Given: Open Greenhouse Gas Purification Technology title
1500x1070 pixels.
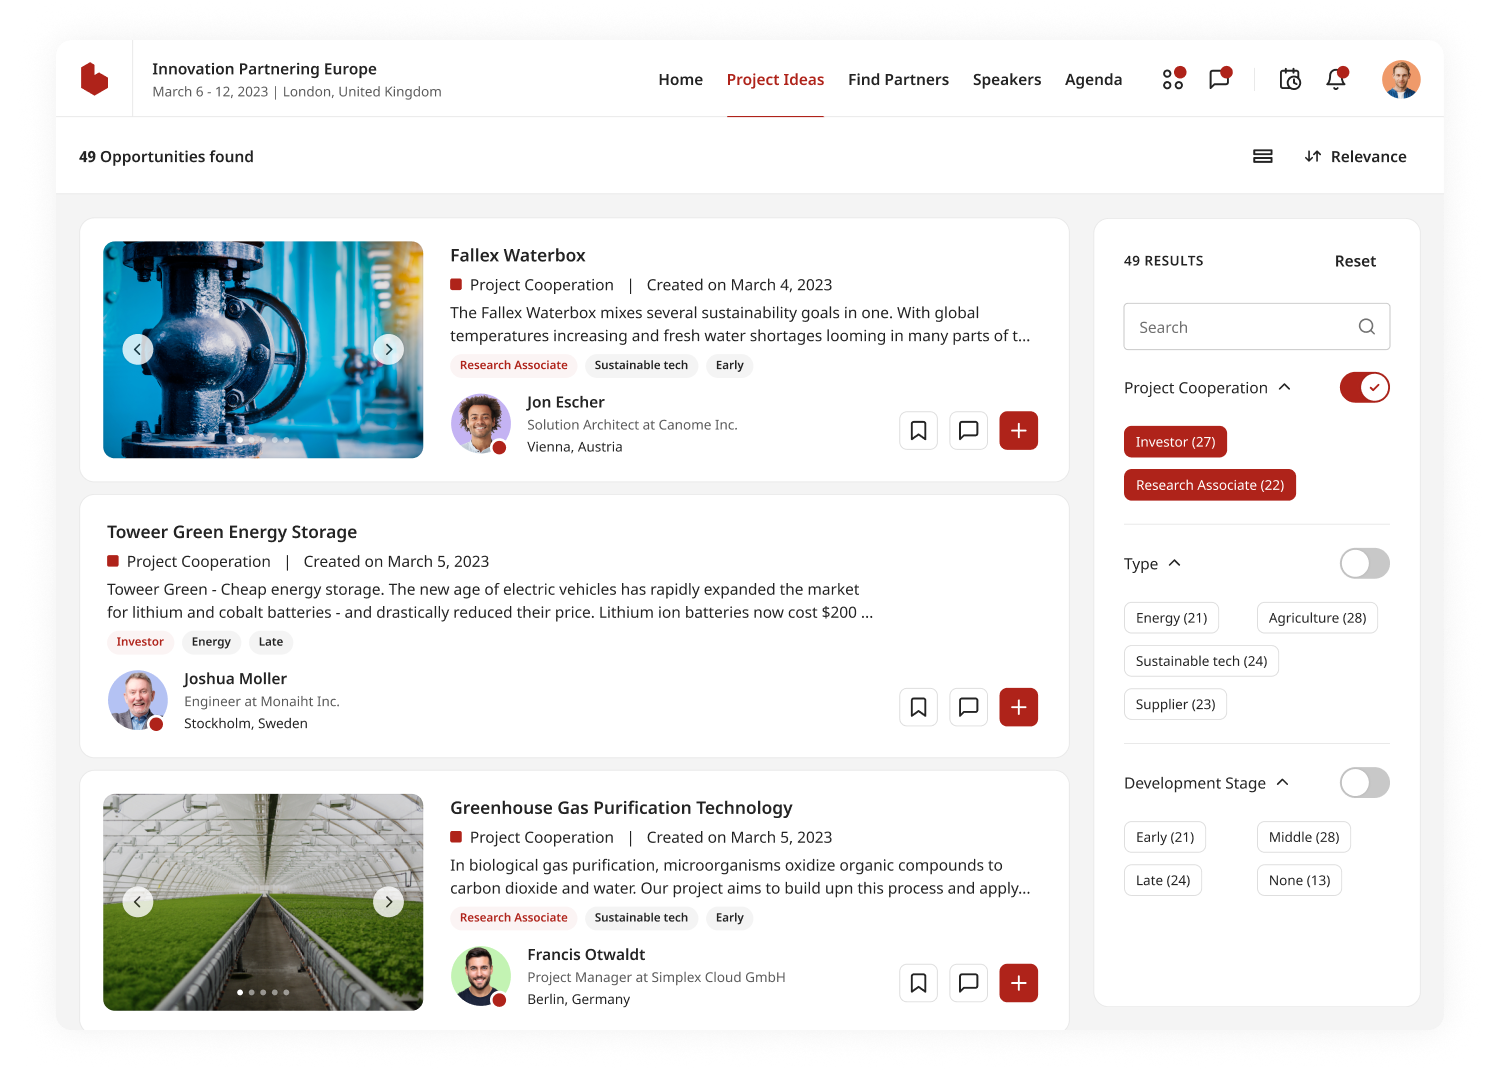Looking at the screenshot, I should click(x=621, y=807).
